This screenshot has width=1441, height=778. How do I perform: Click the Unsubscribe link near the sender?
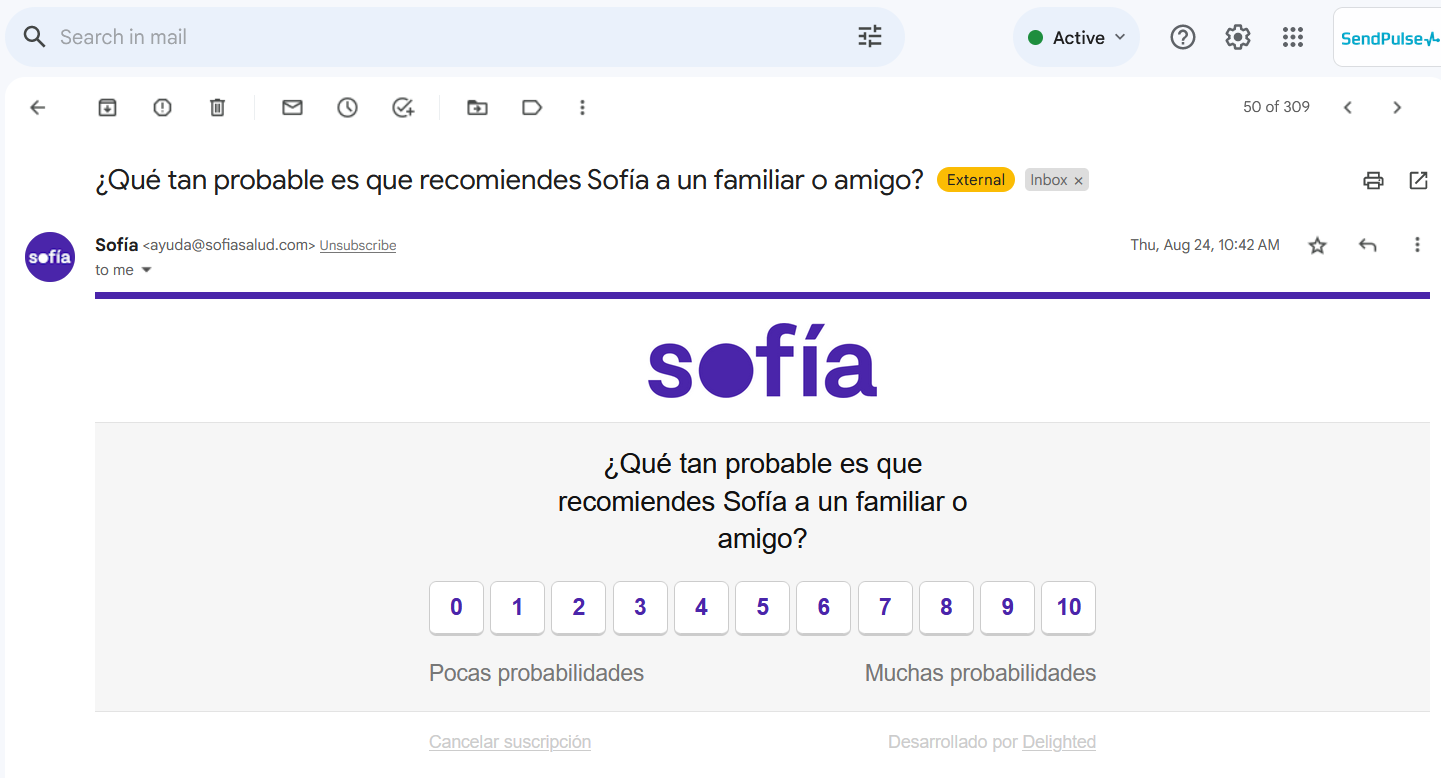pyautogui.click(x=358, y=245)
